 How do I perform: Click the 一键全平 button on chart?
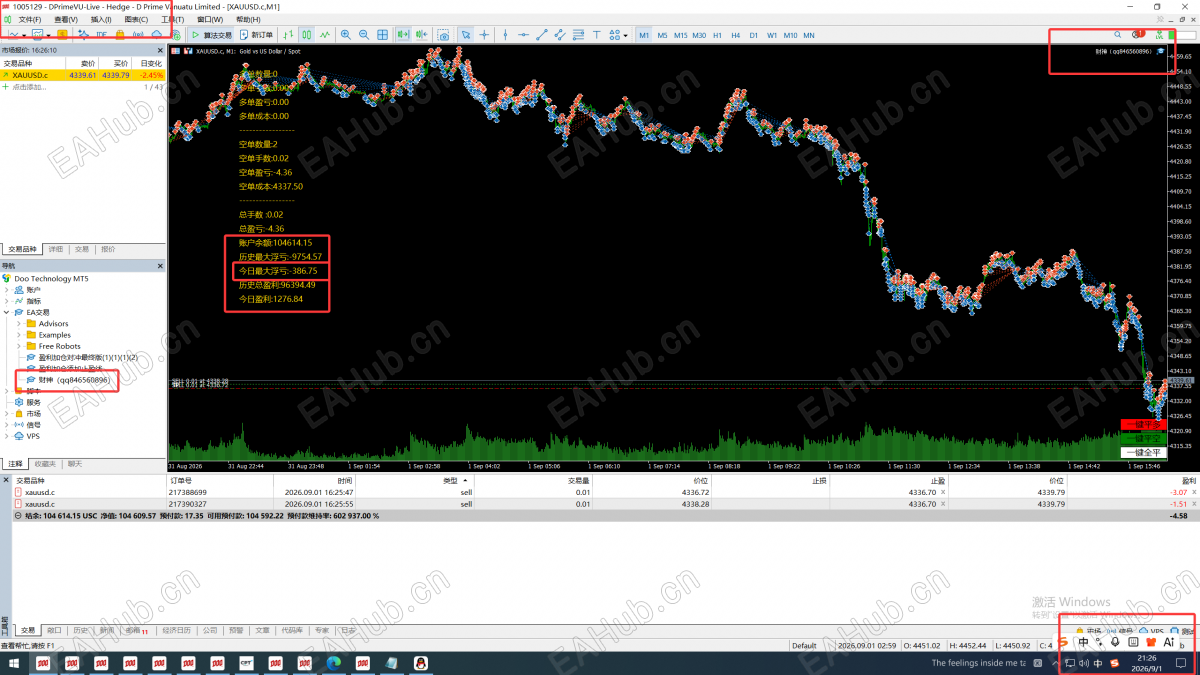point(1143,452)
